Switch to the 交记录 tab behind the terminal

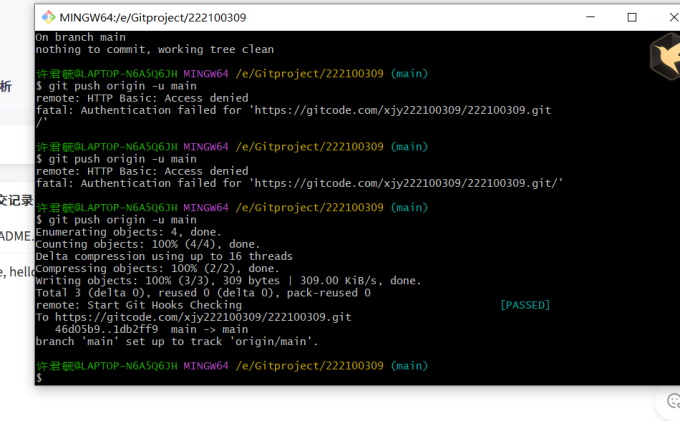pos(16,199)
